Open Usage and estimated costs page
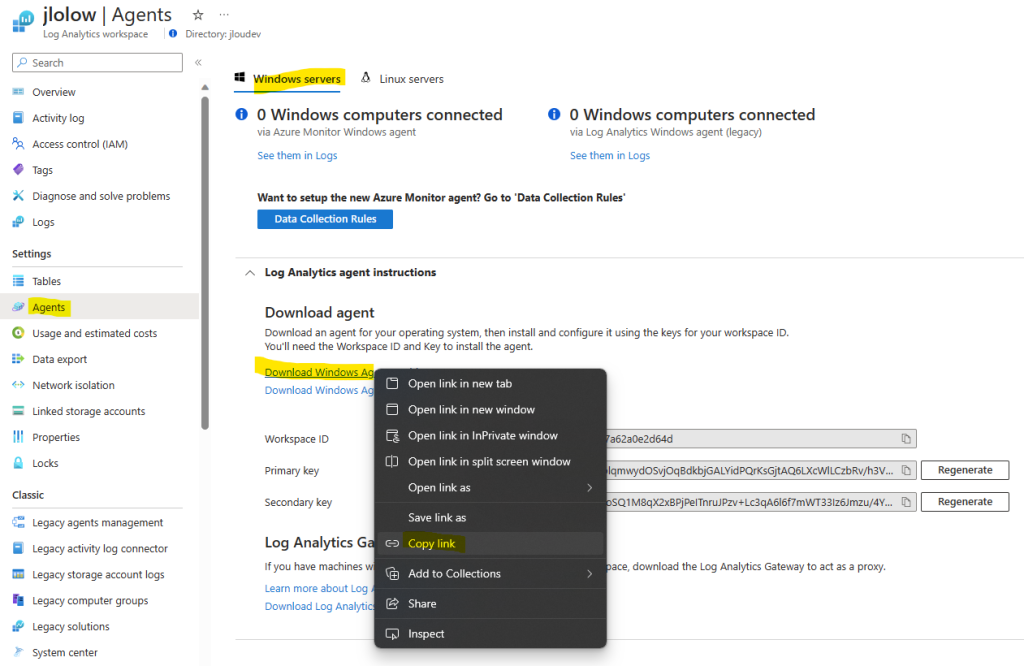Screen dimensions: 1024x666 [x=95, y=333]
